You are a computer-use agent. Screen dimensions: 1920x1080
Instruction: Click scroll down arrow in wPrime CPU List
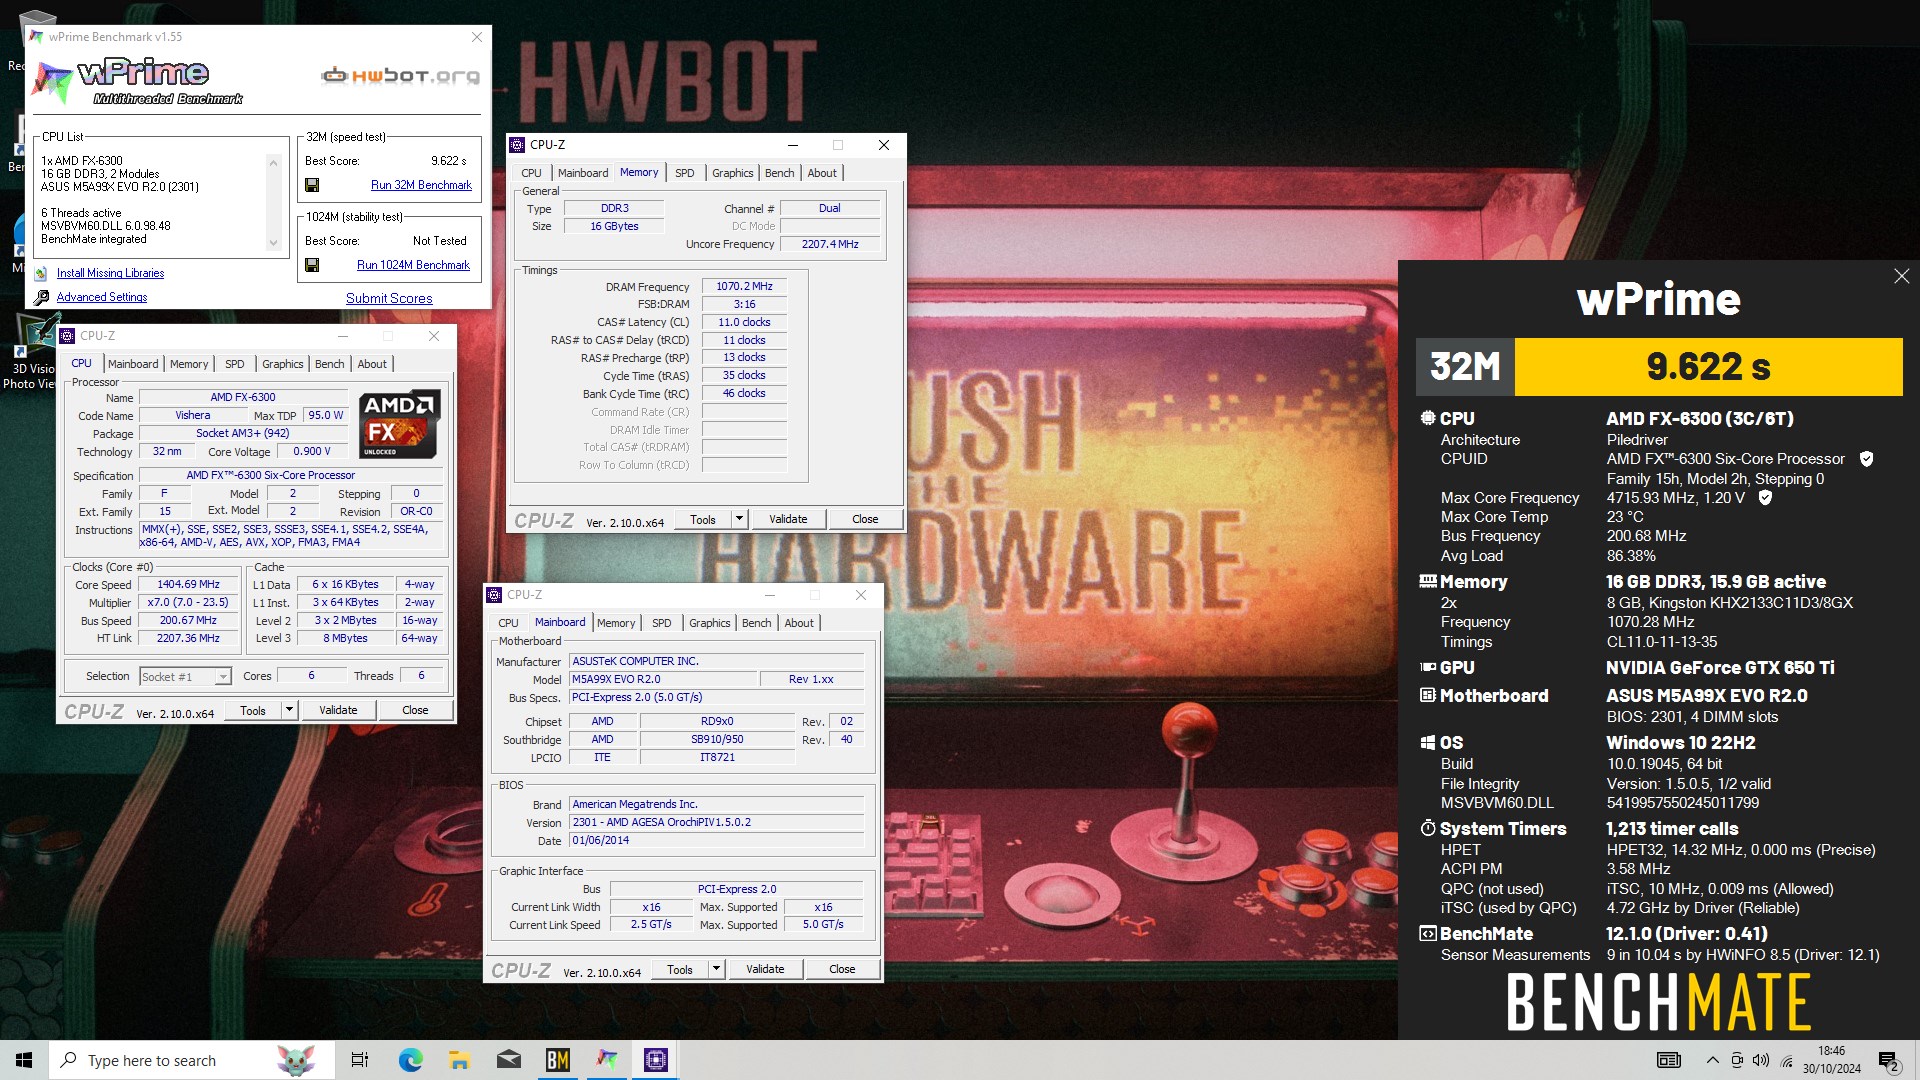click(x=273, y=242)
